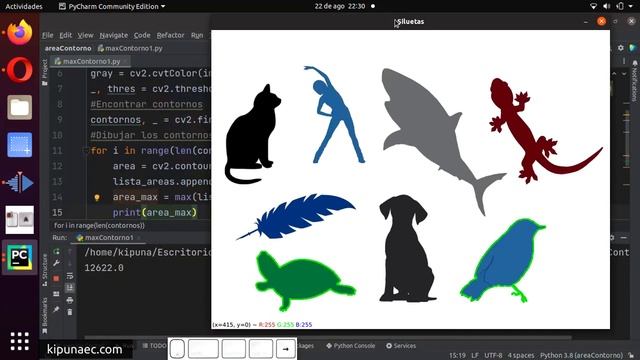Pin the Run tab with pin icon
640x360 pixels.
(56, 309)
